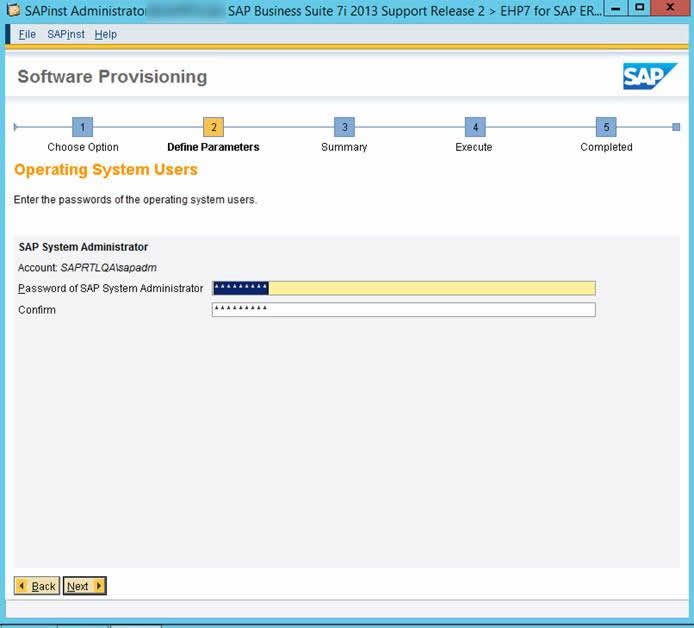Screen dimensions: 694x628
Task: Click step 3 Summary marker
Action: tap(344, 127)
